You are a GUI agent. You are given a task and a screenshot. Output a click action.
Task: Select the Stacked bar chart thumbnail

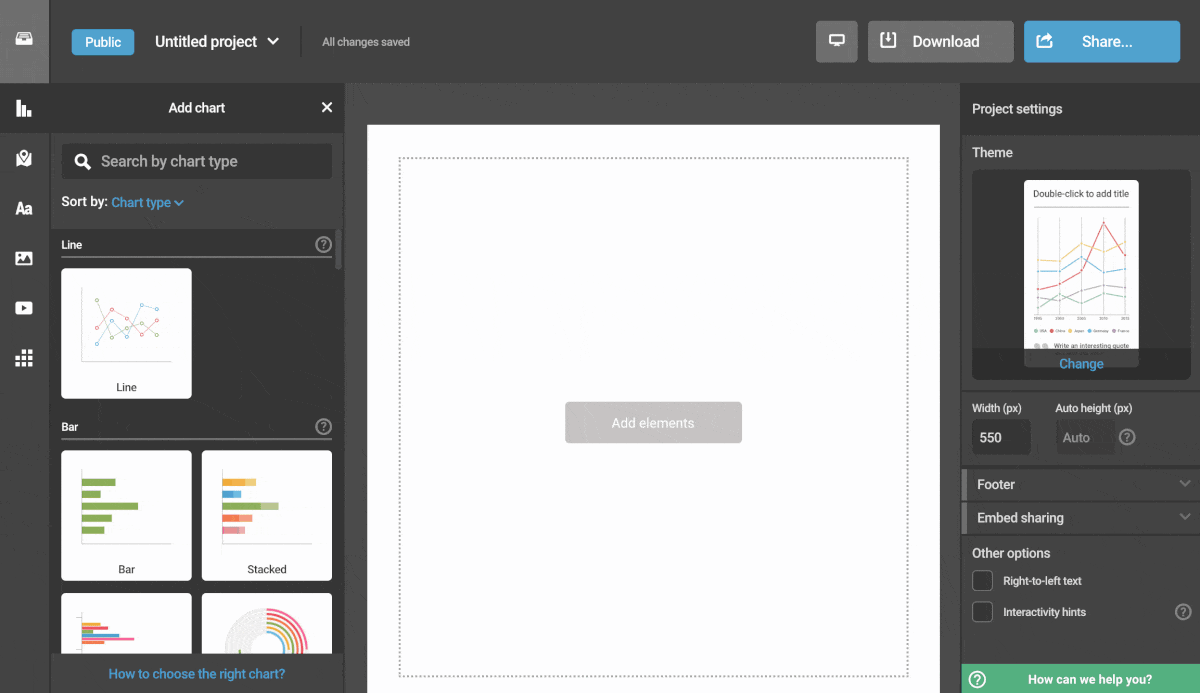pos(267,515)
